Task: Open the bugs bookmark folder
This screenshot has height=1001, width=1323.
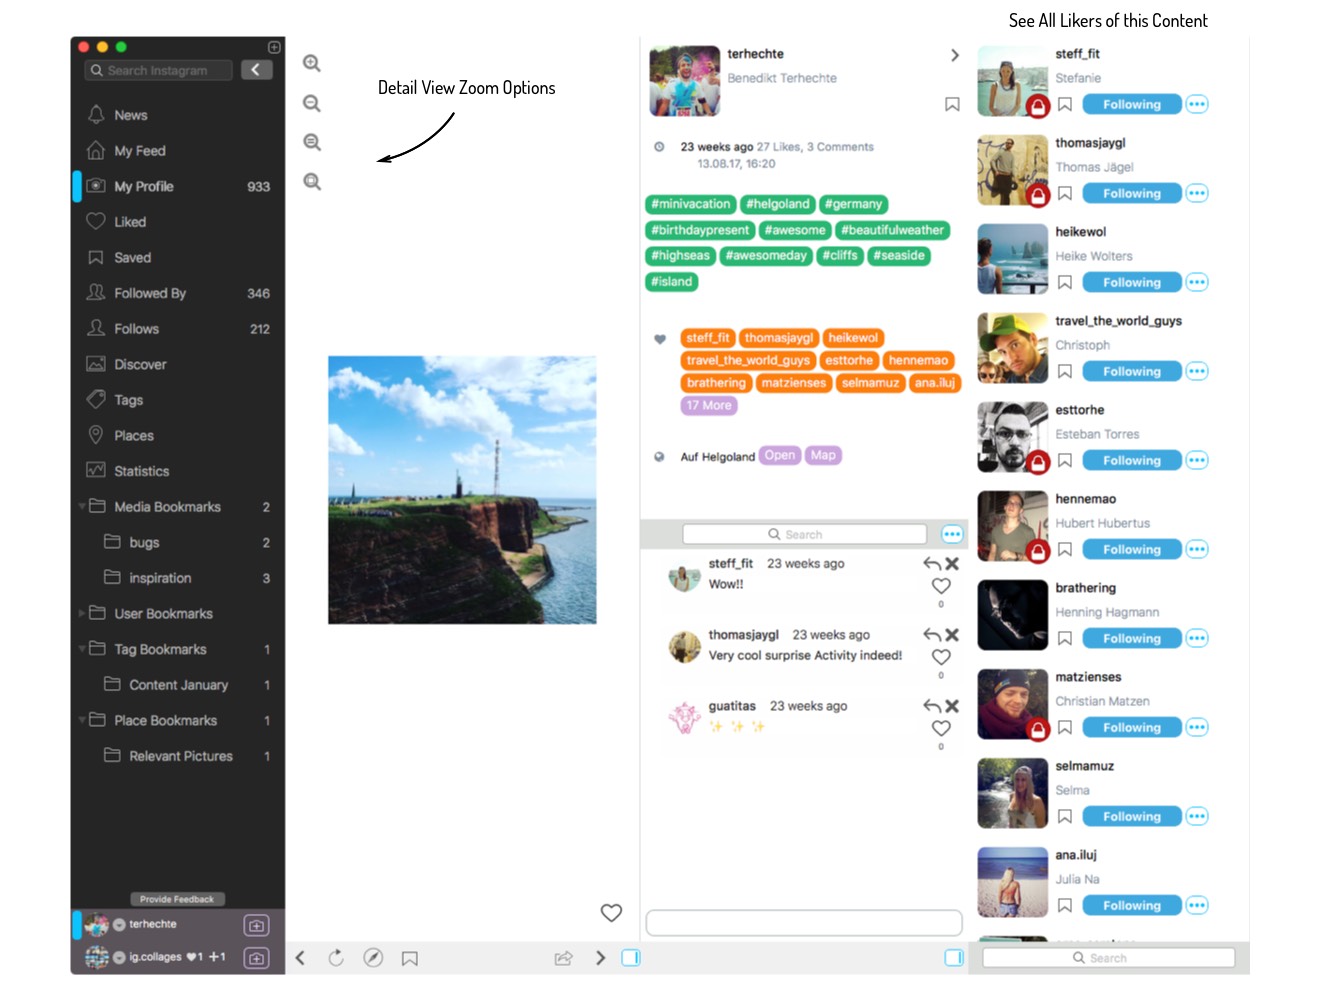Action: point(178,543)
